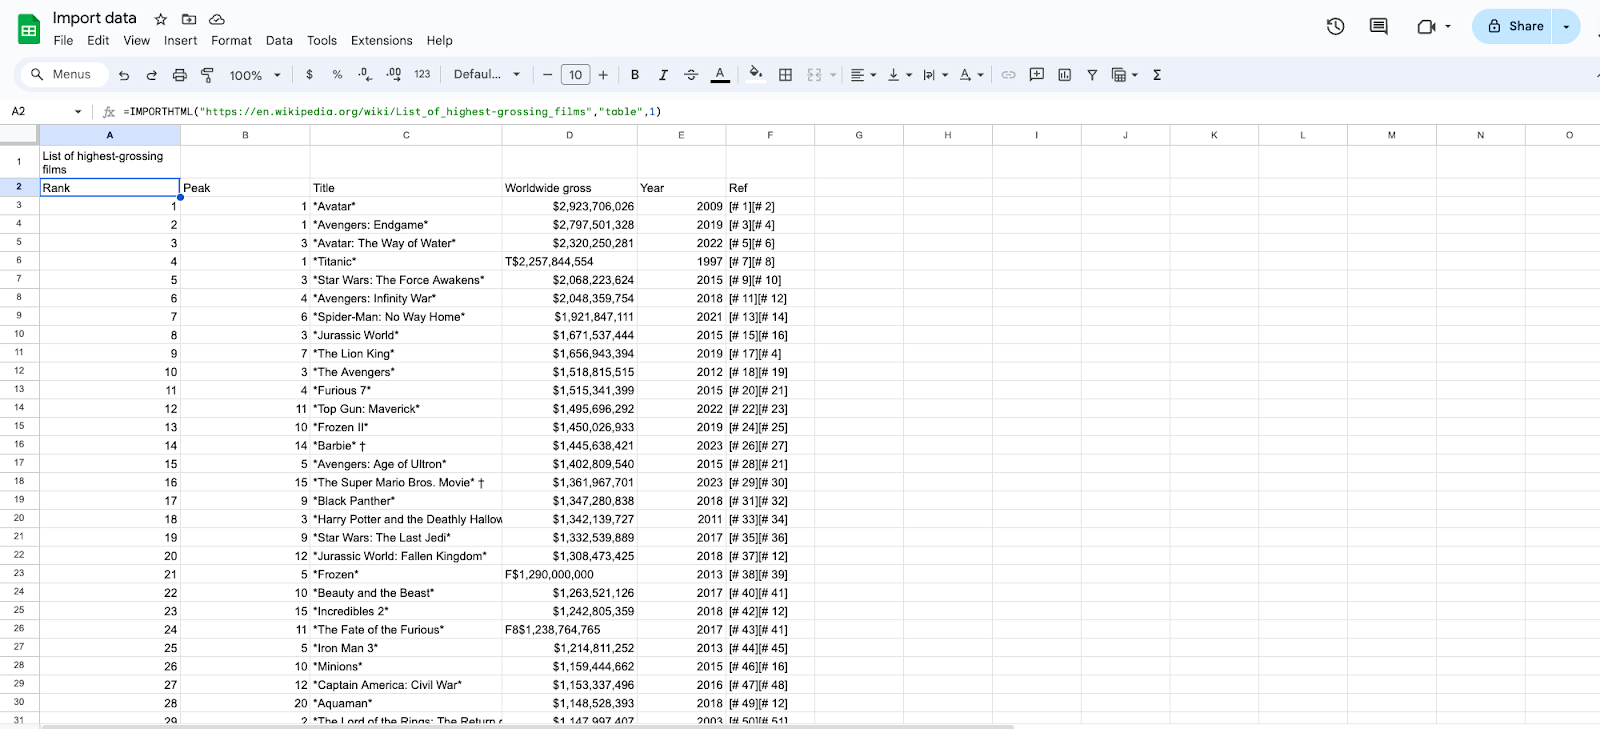The width and height of the screenshot is (1600, 729).
Task: Format as percent icon
Action: click(337, 75)
